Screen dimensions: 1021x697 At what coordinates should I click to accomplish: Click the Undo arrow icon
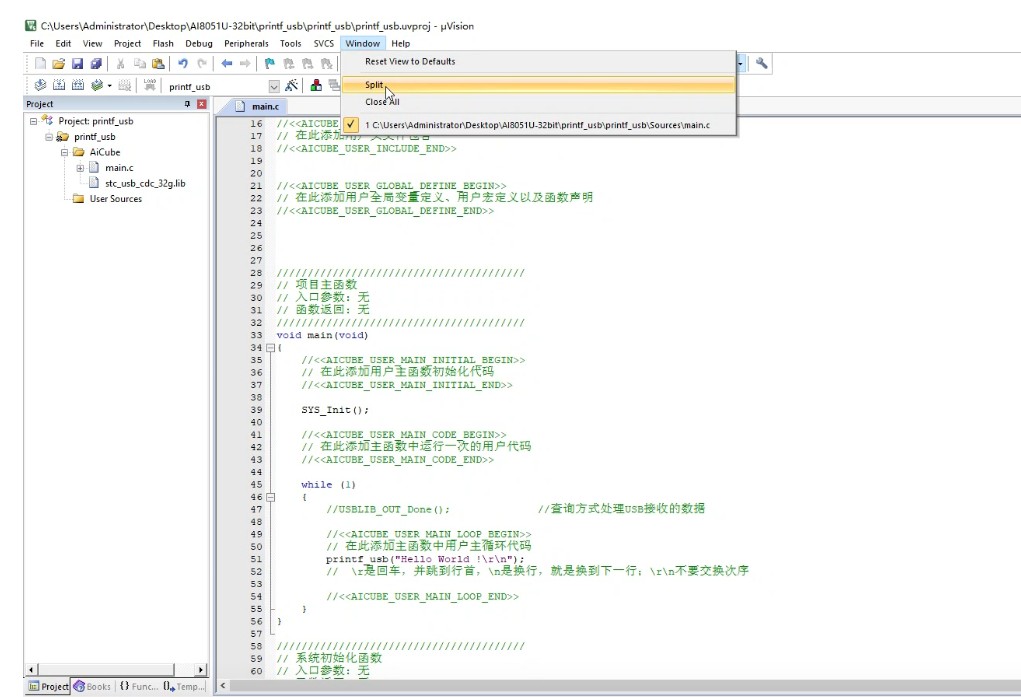[x=183, y=63]
